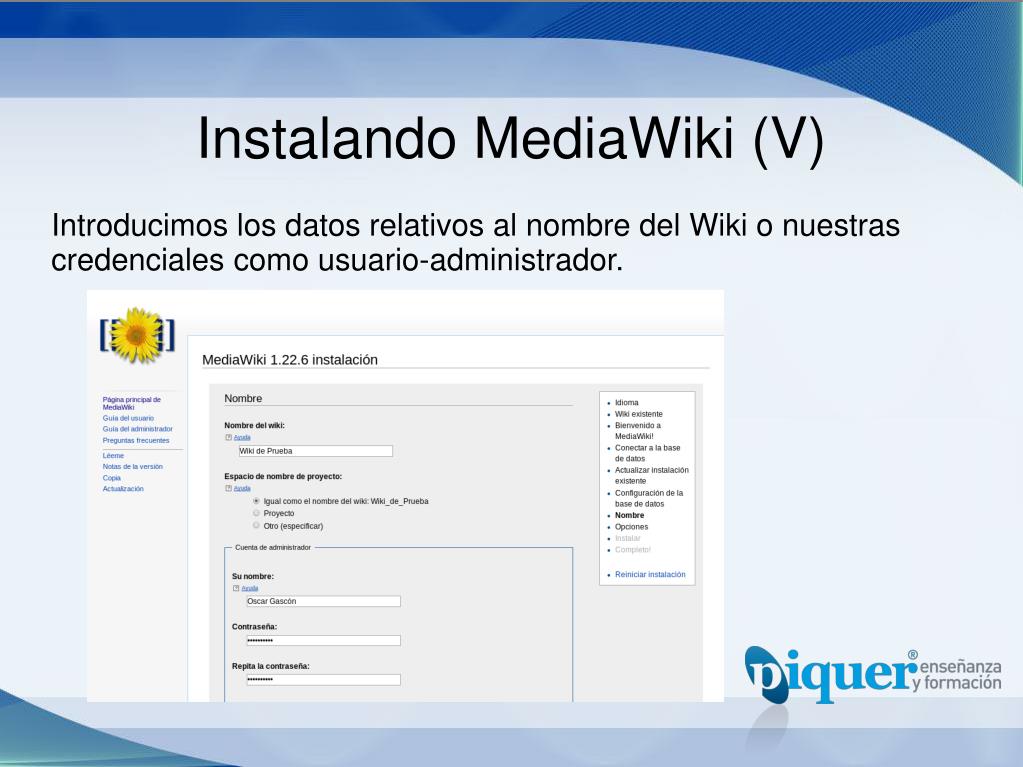Open 'Guía del administrador' sidebar link
1023x767 pixels.
138,429
